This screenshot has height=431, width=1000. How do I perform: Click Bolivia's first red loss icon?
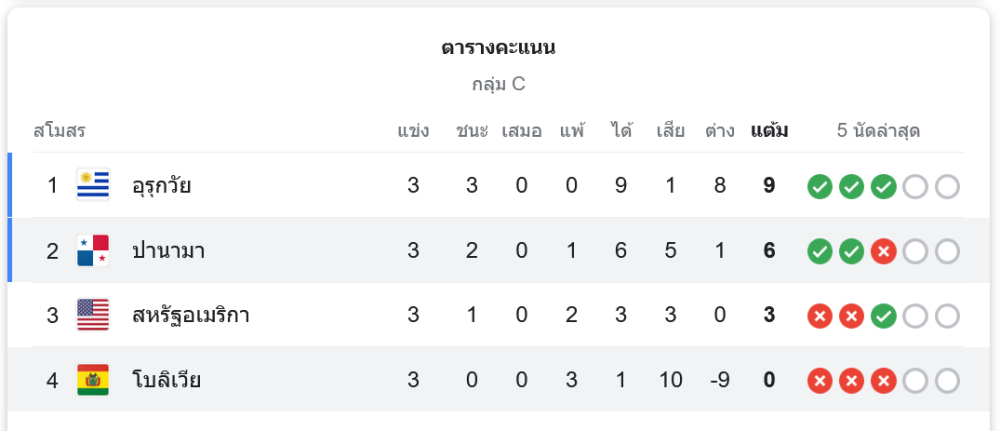820,381
